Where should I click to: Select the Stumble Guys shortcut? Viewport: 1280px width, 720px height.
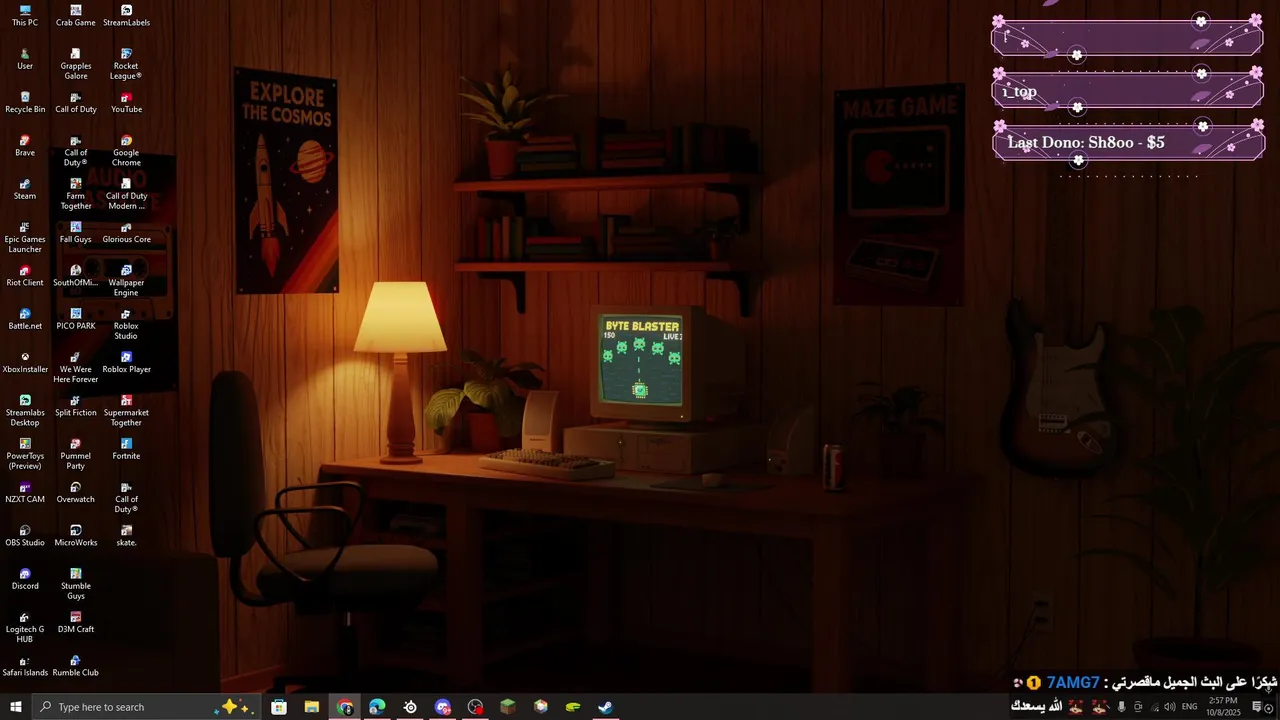coord(76,584)
